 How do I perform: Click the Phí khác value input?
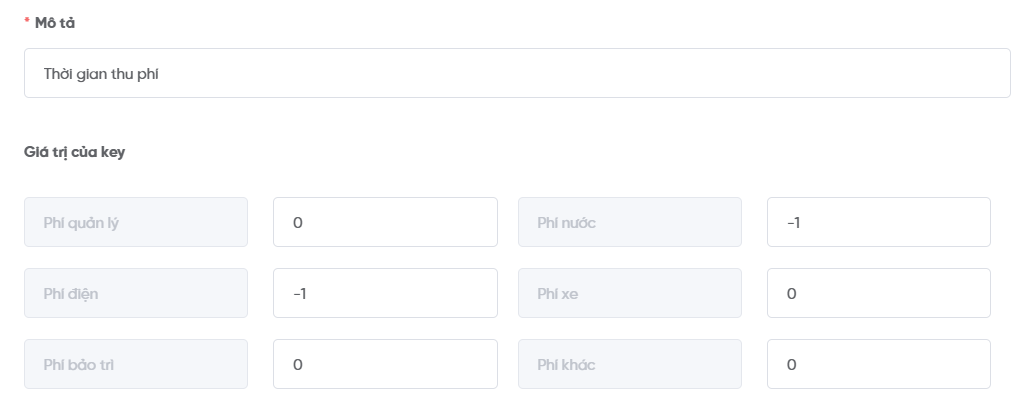[878, 364]
